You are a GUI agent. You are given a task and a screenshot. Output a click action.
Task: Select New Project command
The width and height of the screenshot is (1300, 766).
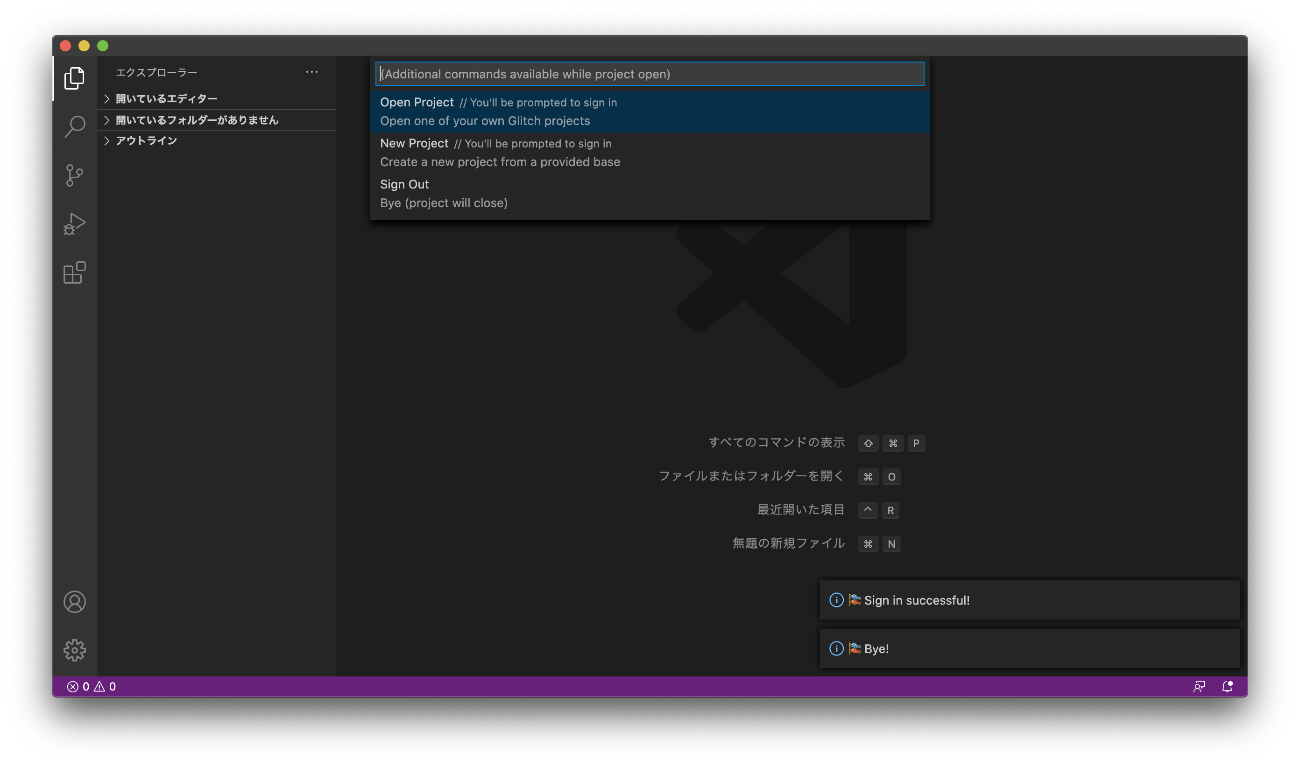(650, 153)
